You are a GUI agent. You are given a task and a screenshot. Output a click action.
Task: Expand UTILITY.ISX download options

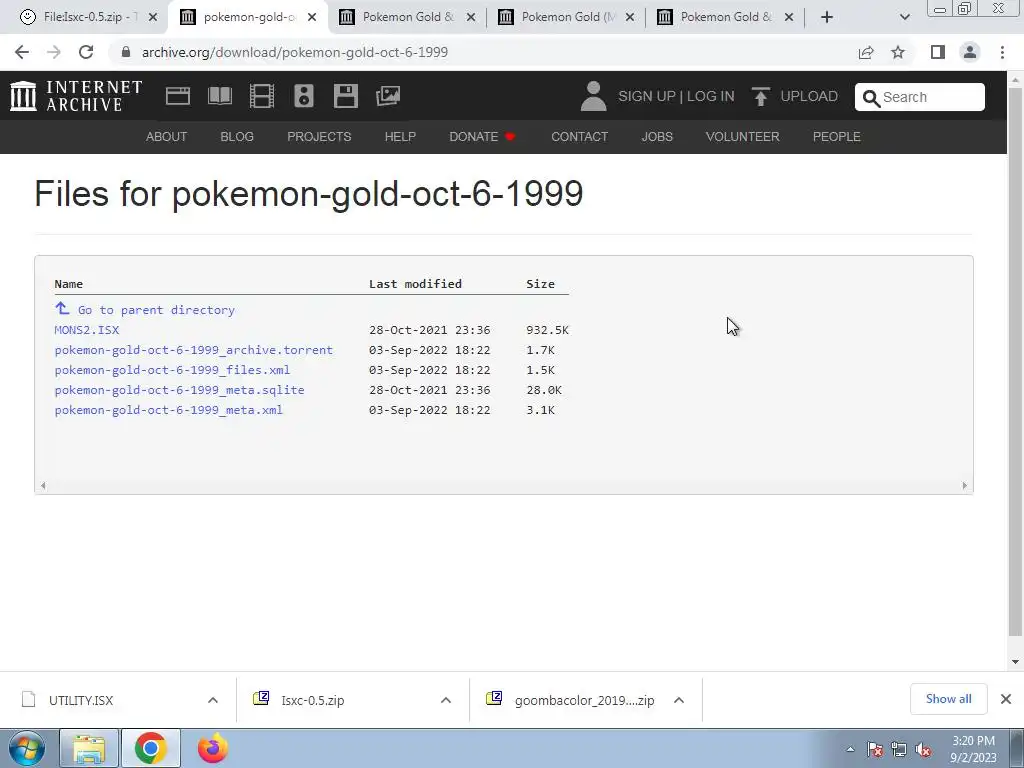(x=213, y=700)
